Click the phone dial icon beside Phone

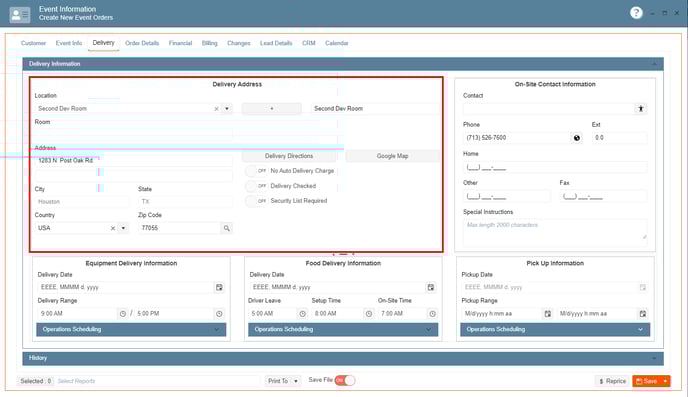(x=577, y=138)
